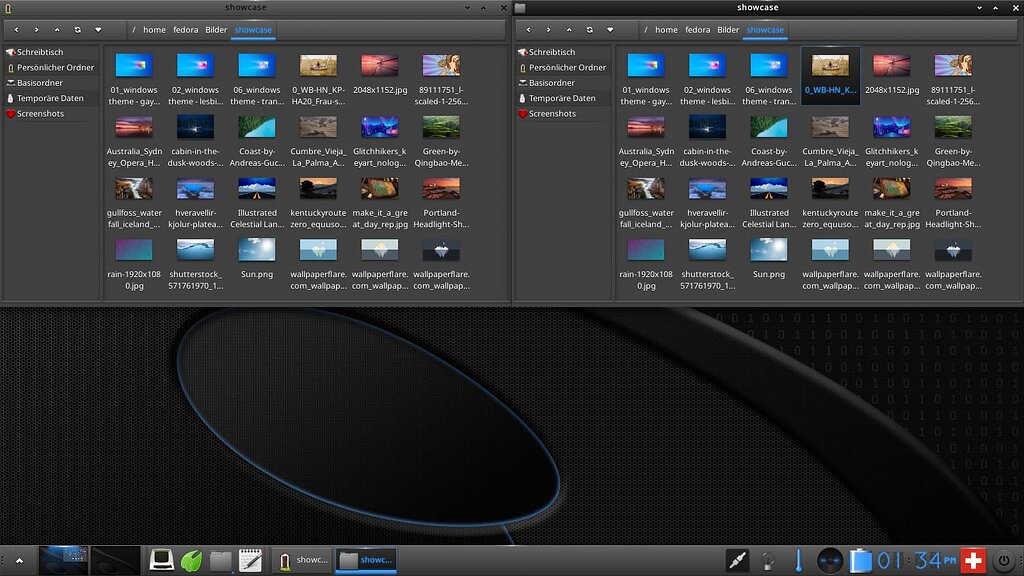Screen dimensions: 1024x576
Task: Open the fedora breadcrumb in the right pane
Action: pos(697,29)
